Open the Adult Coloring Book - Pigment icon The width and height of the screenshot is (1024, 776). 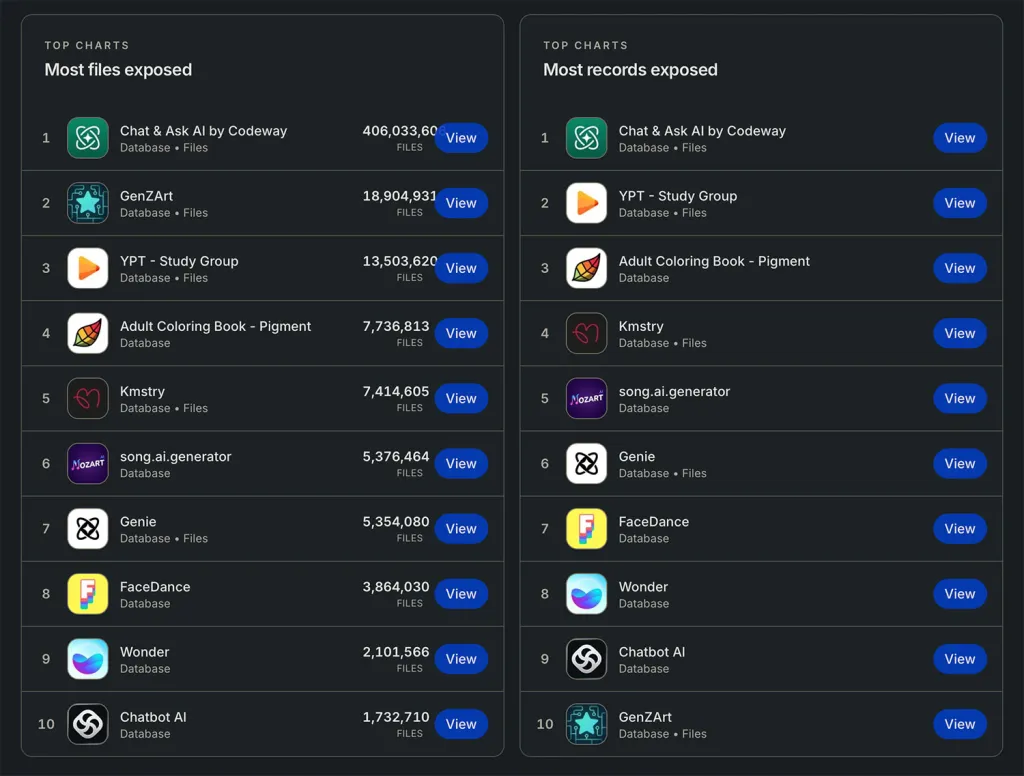[x=87, y=333]
